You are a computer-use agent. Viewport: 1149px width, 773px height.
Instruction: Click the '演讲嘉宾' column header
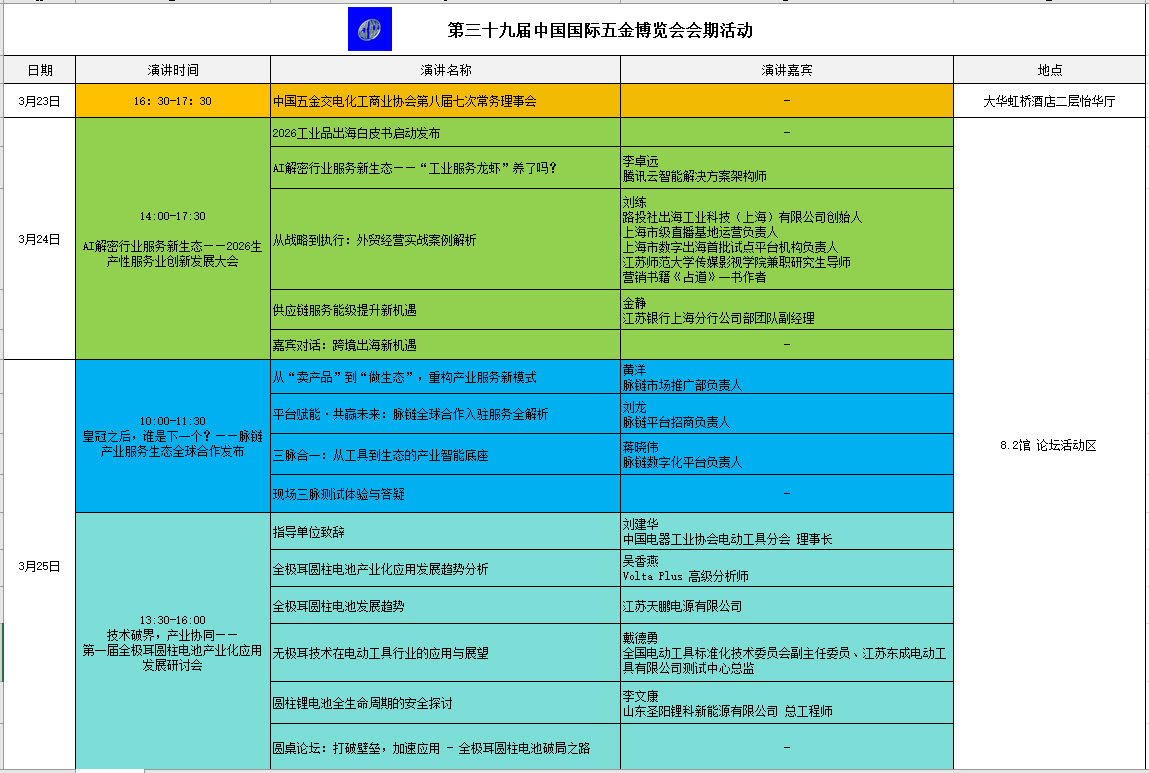(x=785, y=69)
